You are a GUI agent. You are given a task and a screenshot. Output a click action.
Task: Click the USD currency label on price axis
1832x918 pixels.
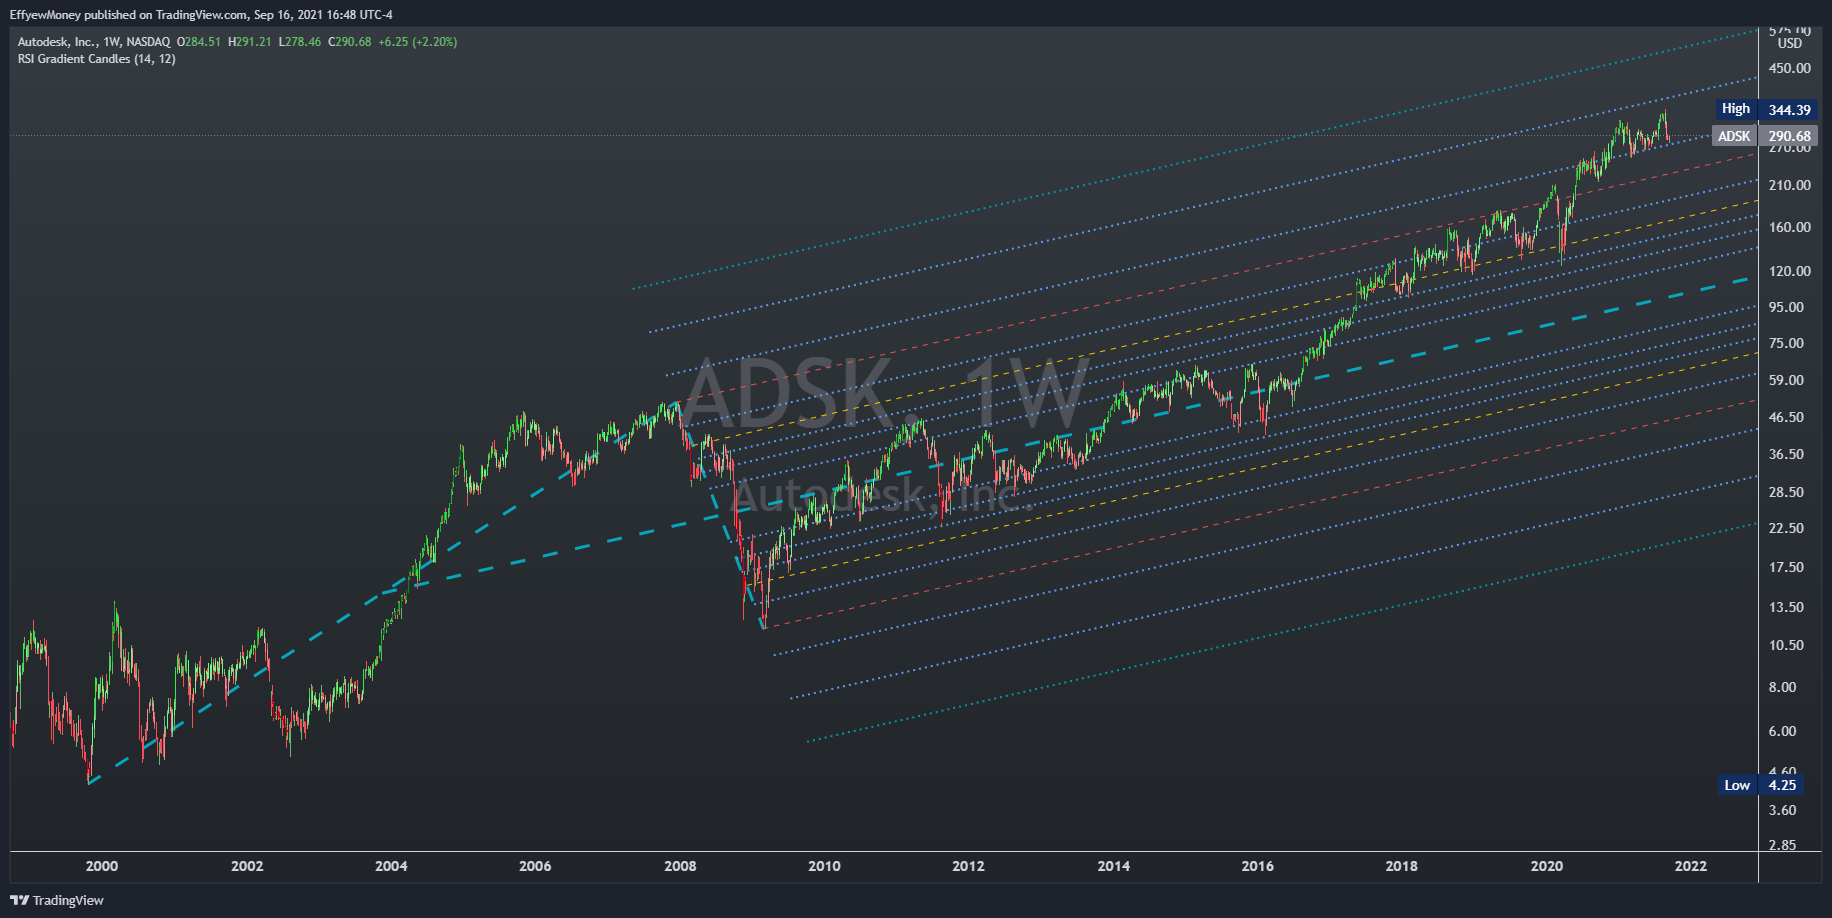pyautogui.click(x=1789, y=43)
